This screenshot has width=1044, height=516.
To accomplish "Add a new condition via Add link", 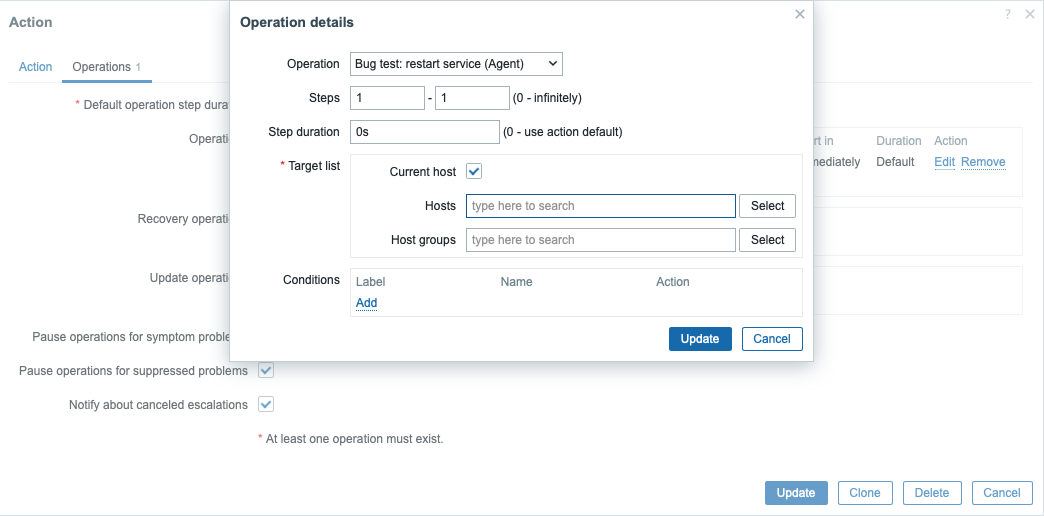I will point(366,303).
